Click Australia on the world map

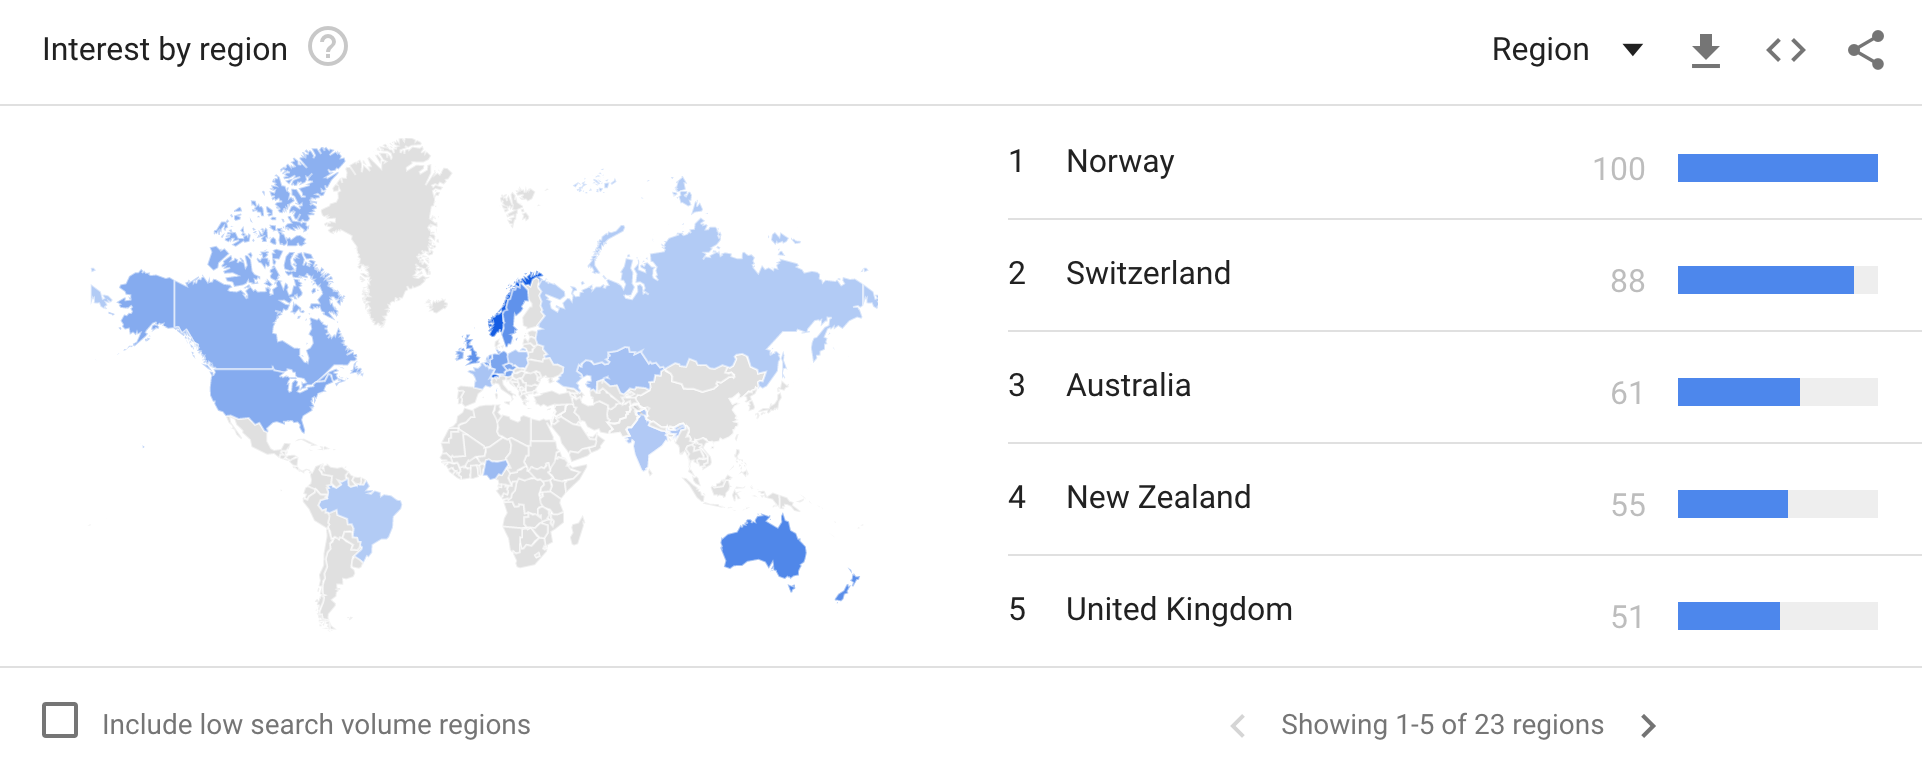[x=762, y=546]
